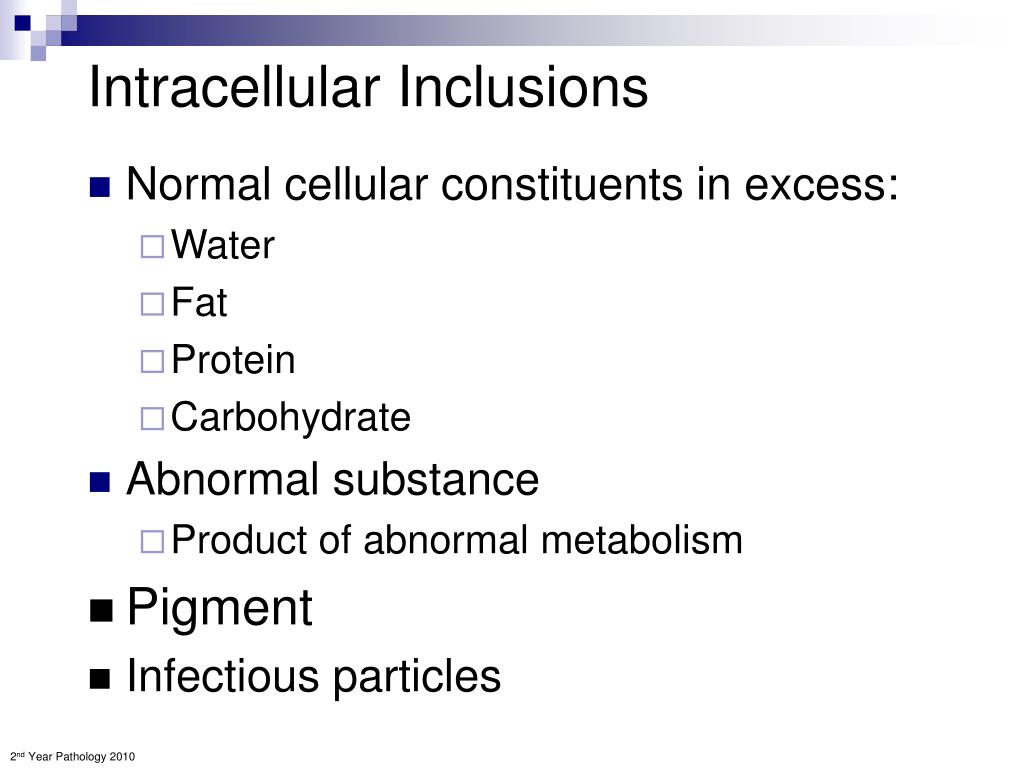Click the word Pigment
The width and height of the screenshot is (1024, 768).
click(219, 609)
